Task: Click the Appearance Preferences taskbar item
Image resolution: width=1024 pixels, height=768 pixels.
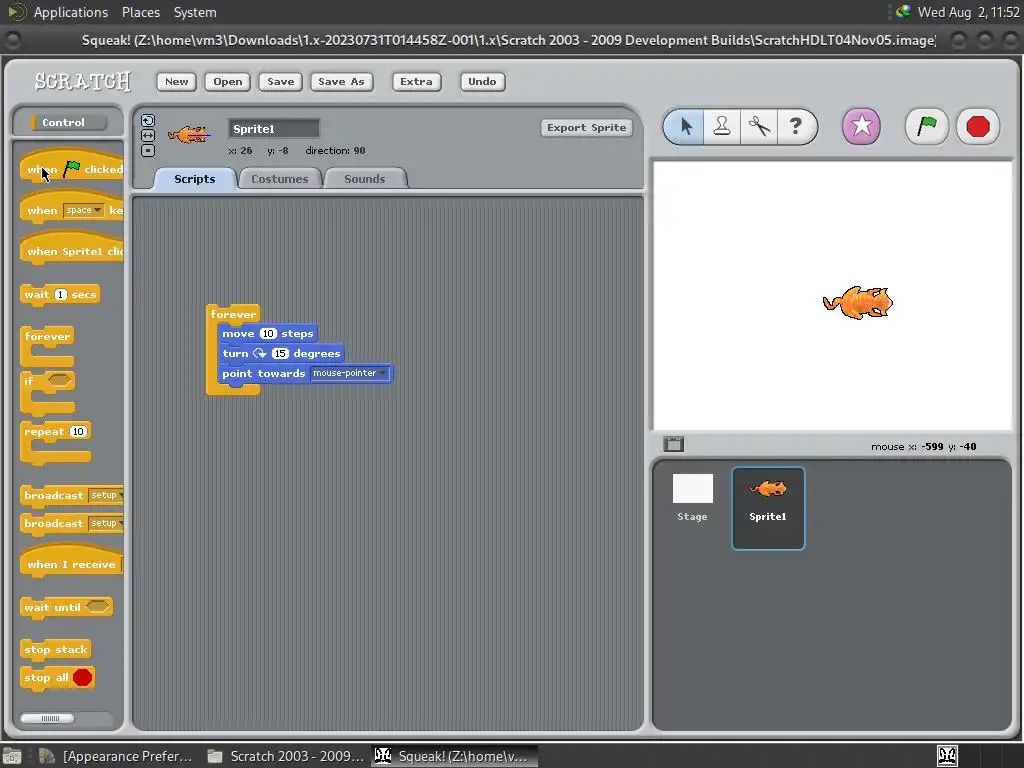Action: (x=116, y=756)
